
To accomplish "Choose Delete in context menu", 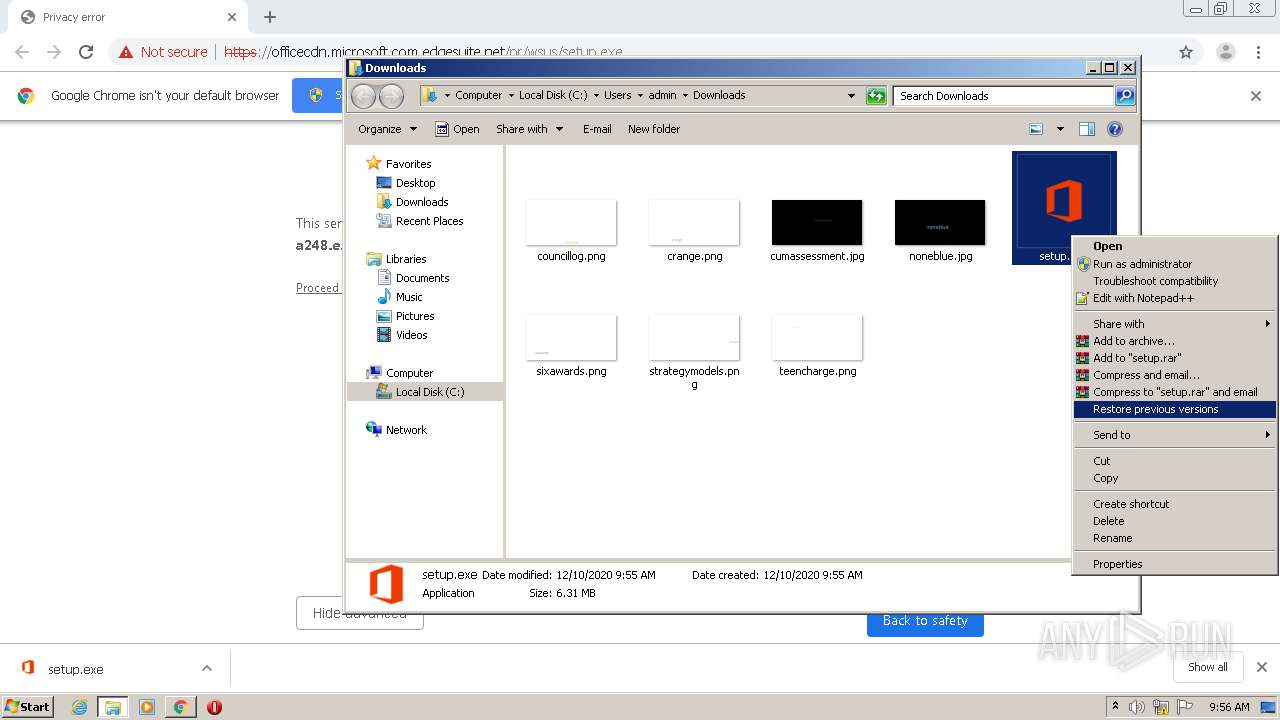I will (x=1174, y=521).
